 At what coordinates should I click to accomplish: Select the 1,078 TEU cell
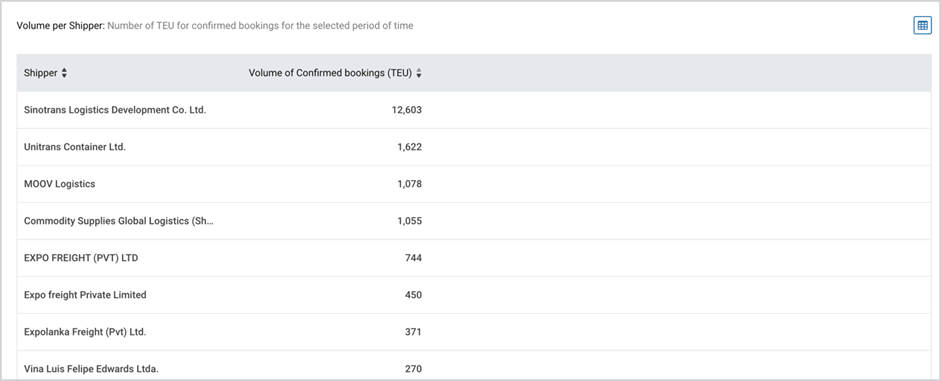[x=409, y=184]
